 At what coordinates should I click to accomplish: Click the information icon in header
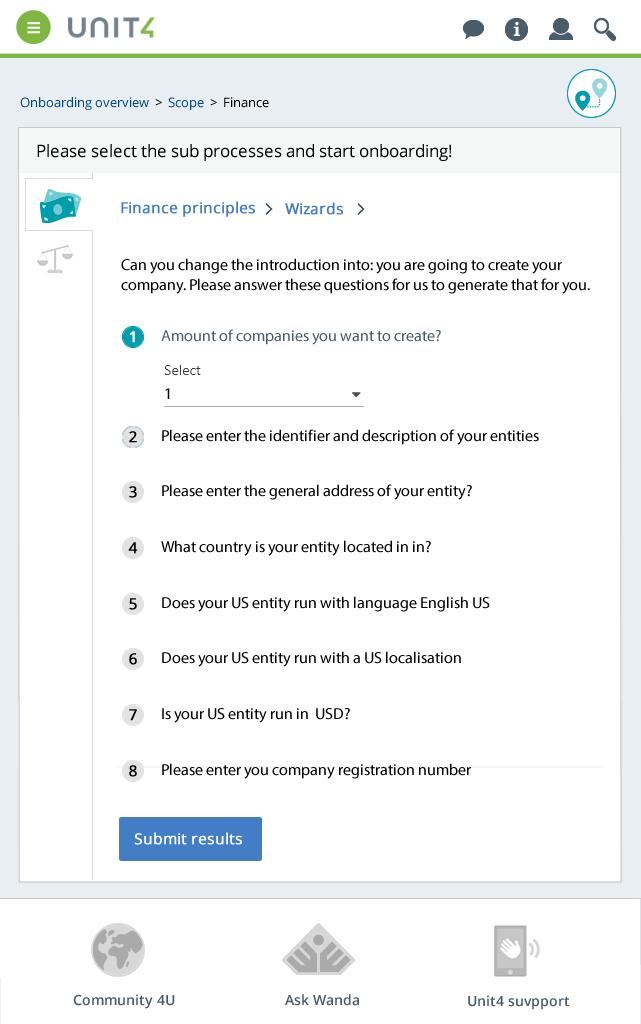[516, 29]
